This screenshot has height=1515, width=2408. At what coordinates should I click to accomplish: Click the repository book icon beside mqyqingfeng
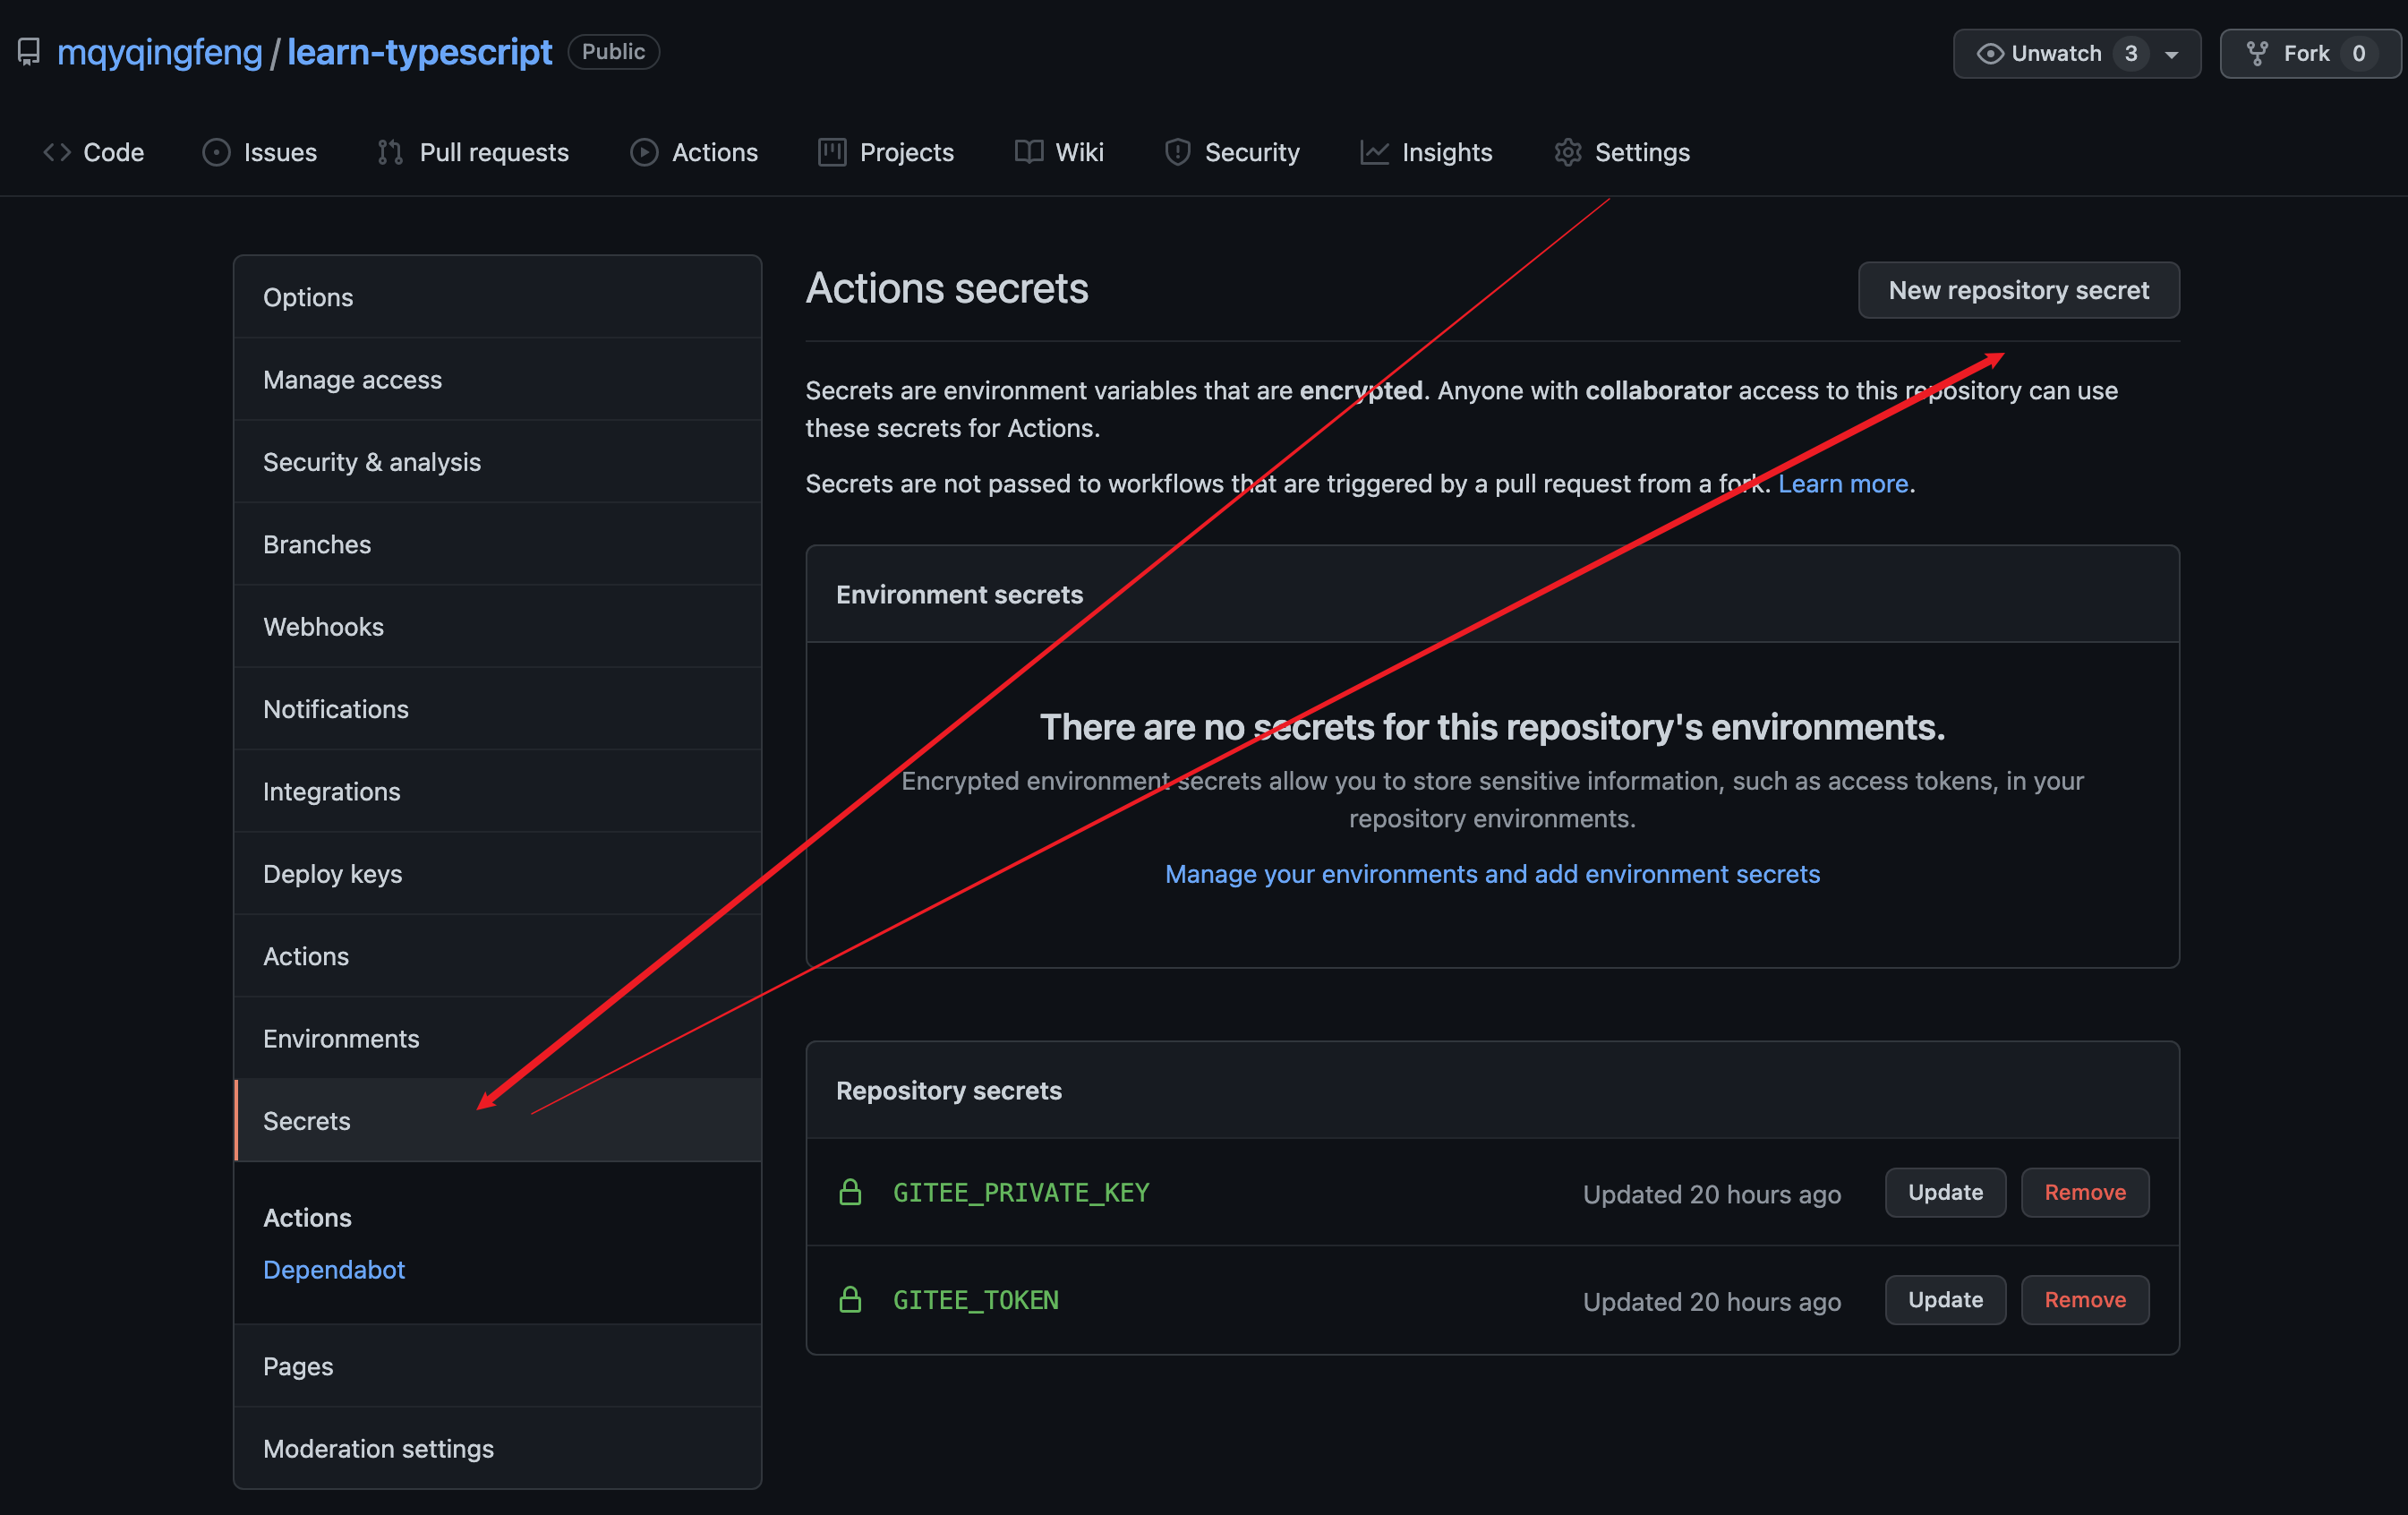pos(29,52)
